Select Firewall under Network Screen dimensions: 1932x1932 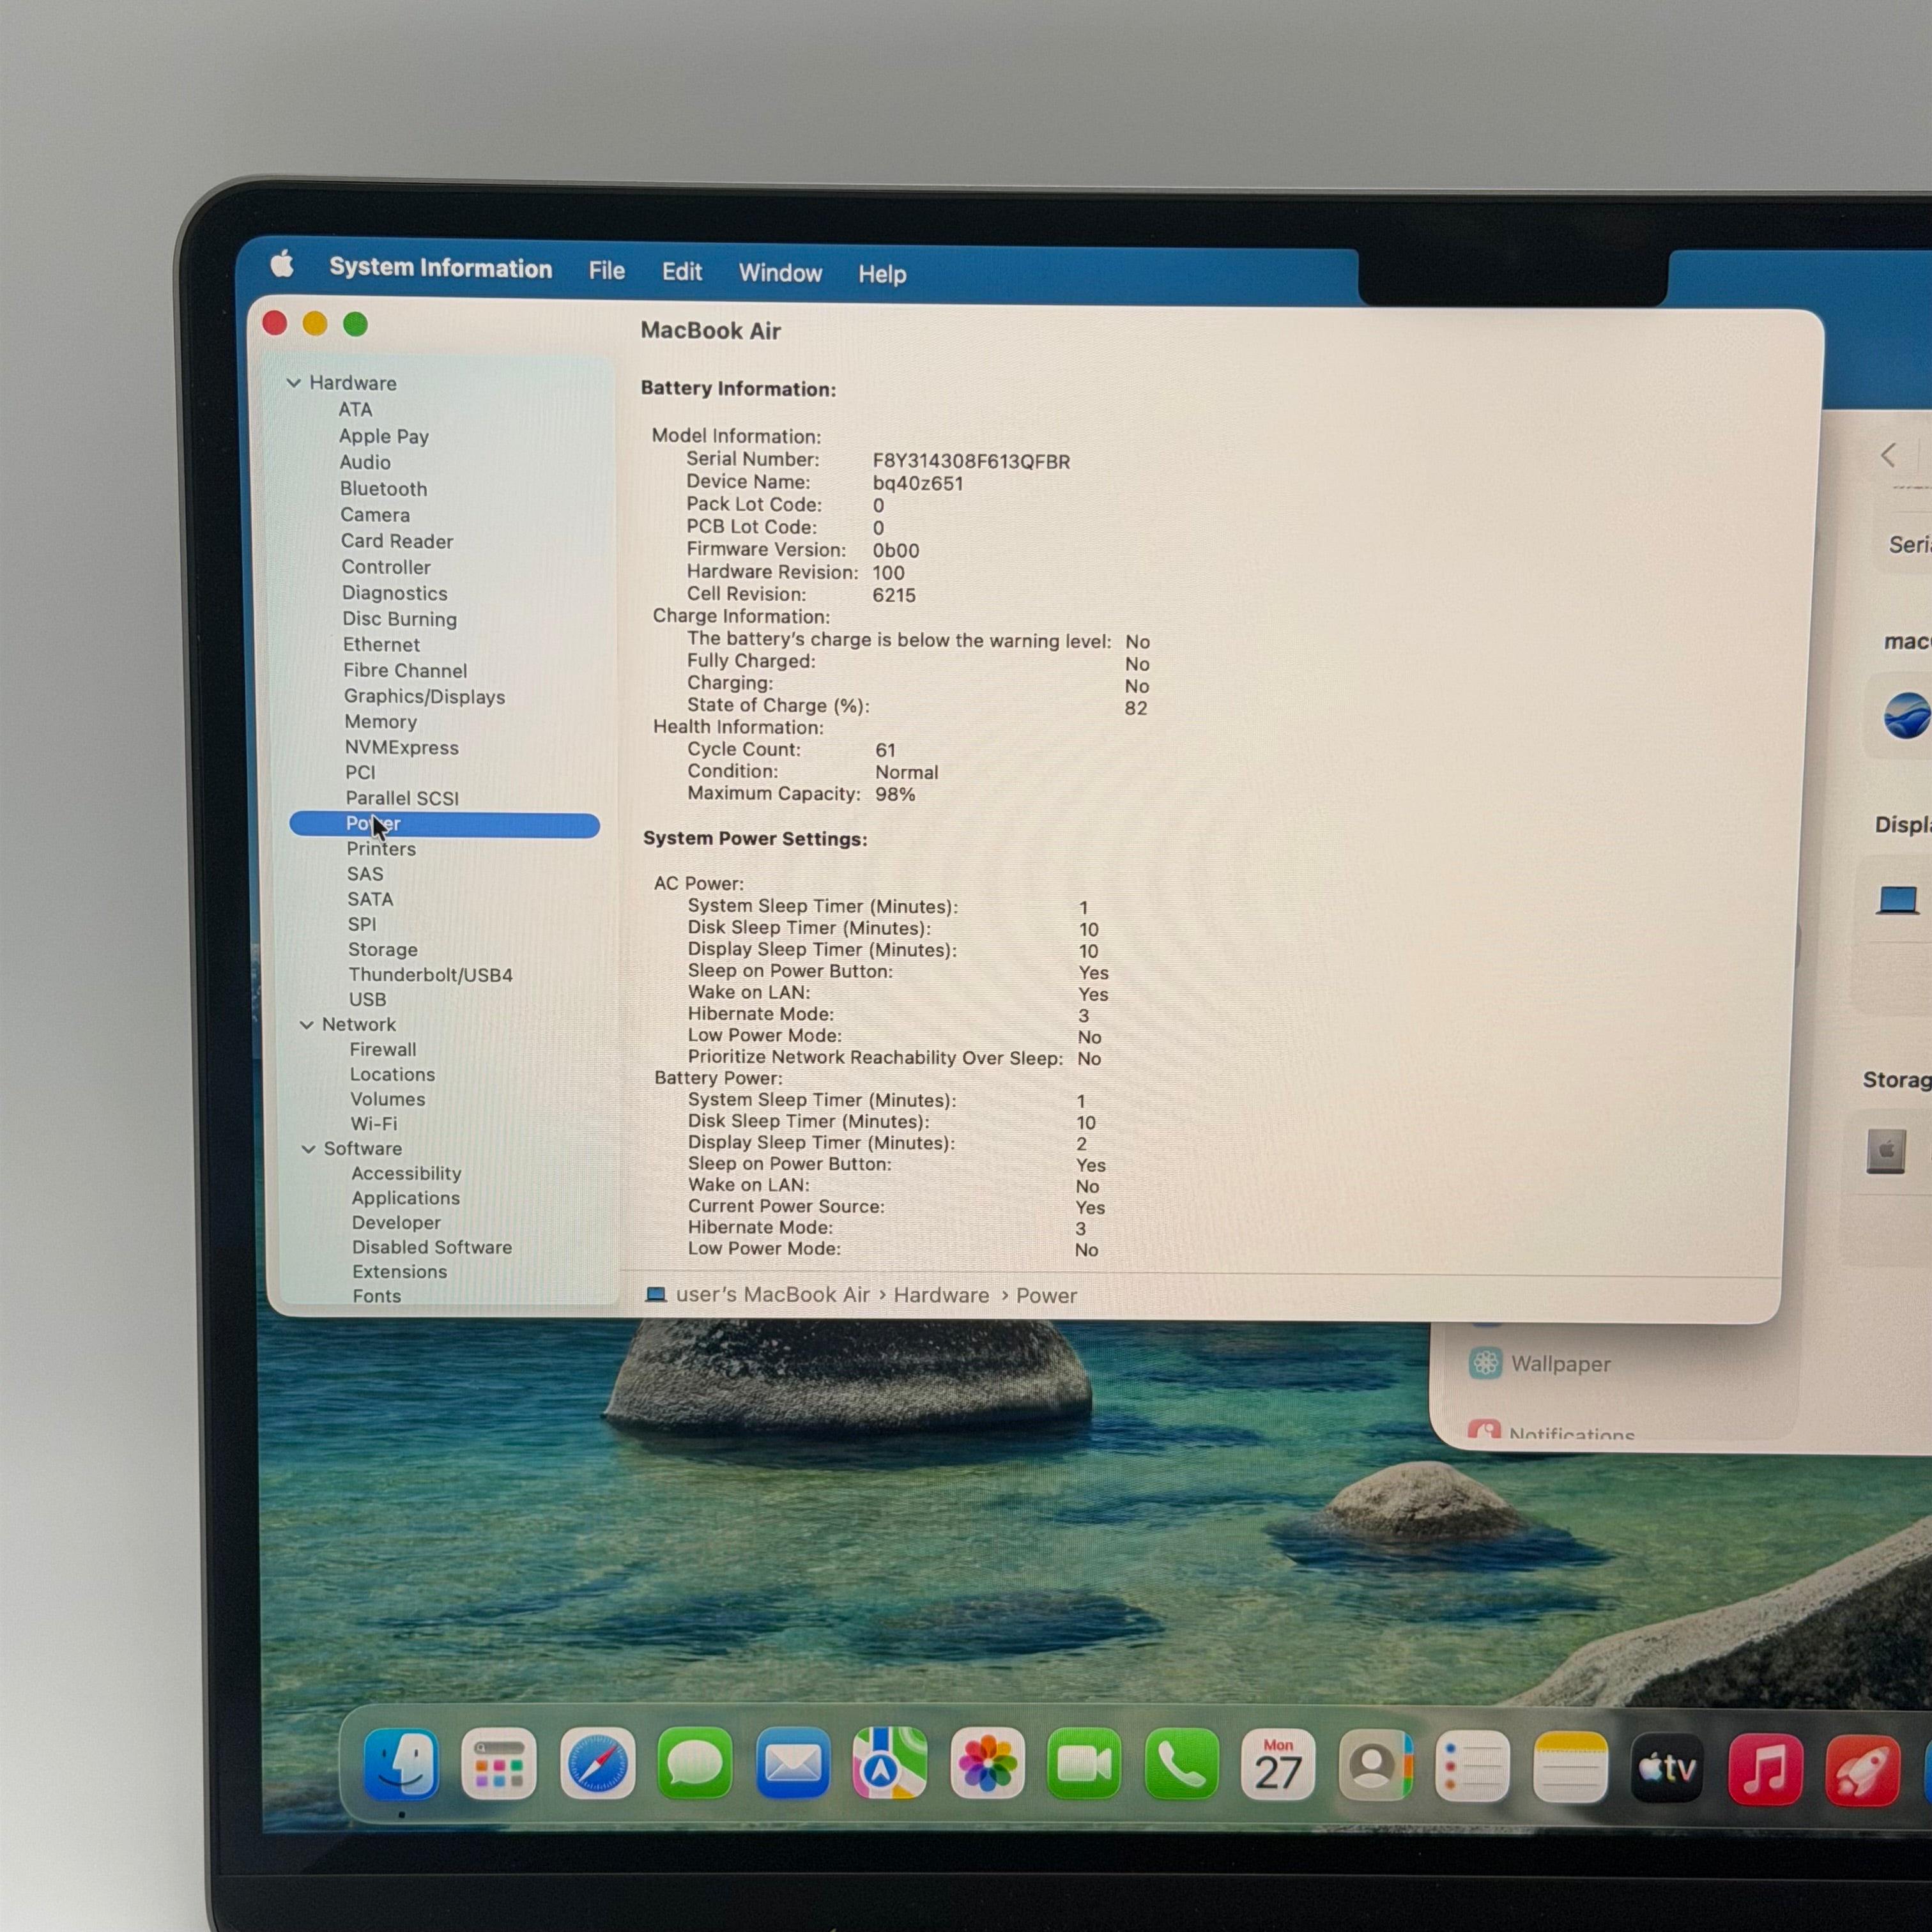(383, 1050)
